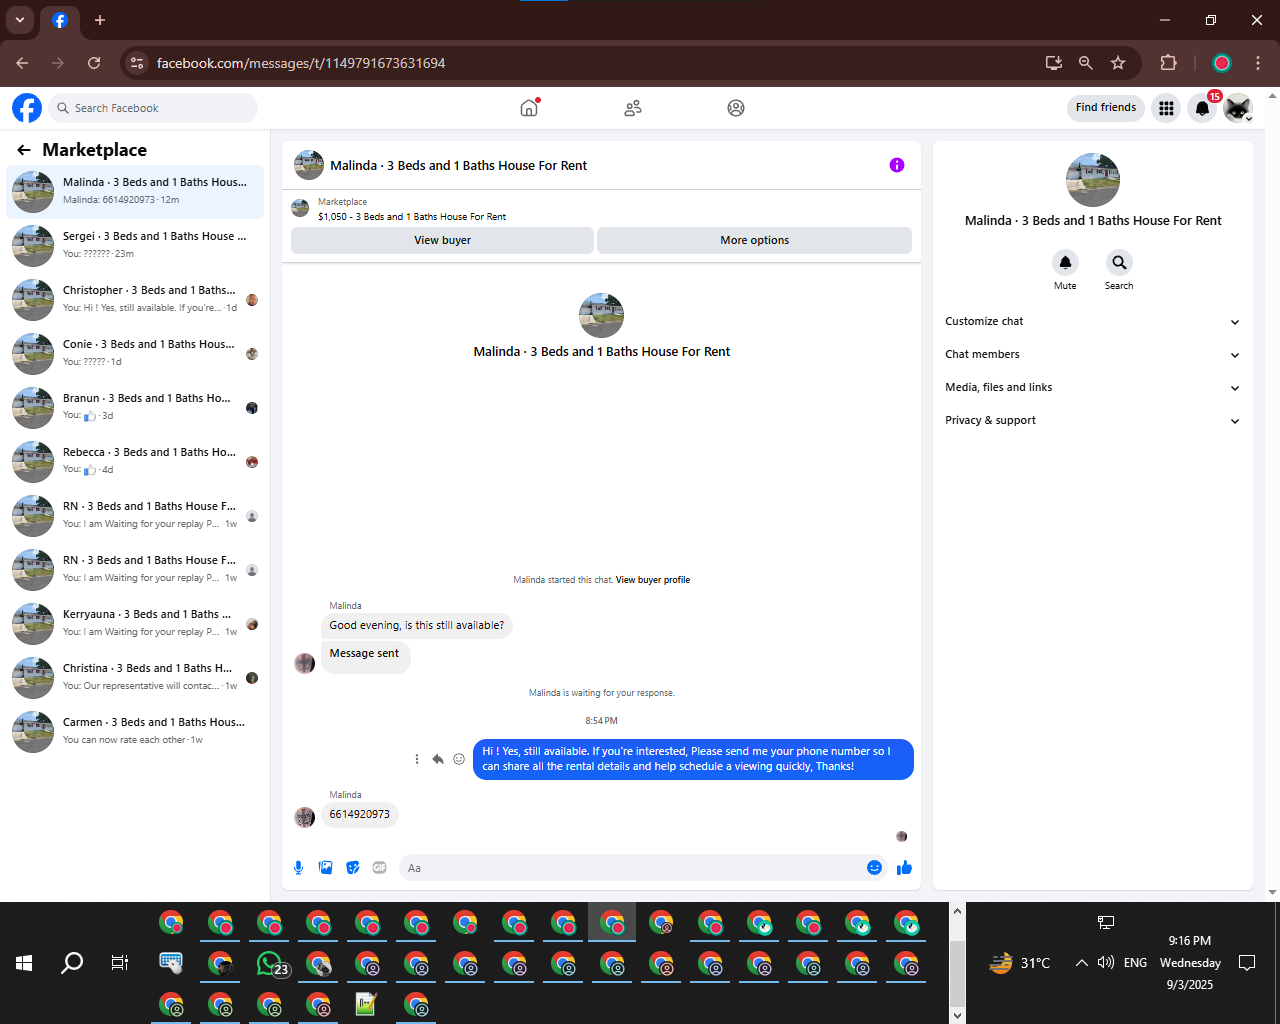This screenshot has width=1280, height=1024.
Task: Open the zoom magnifier in address bar
Action: [x=1086, y=63]
